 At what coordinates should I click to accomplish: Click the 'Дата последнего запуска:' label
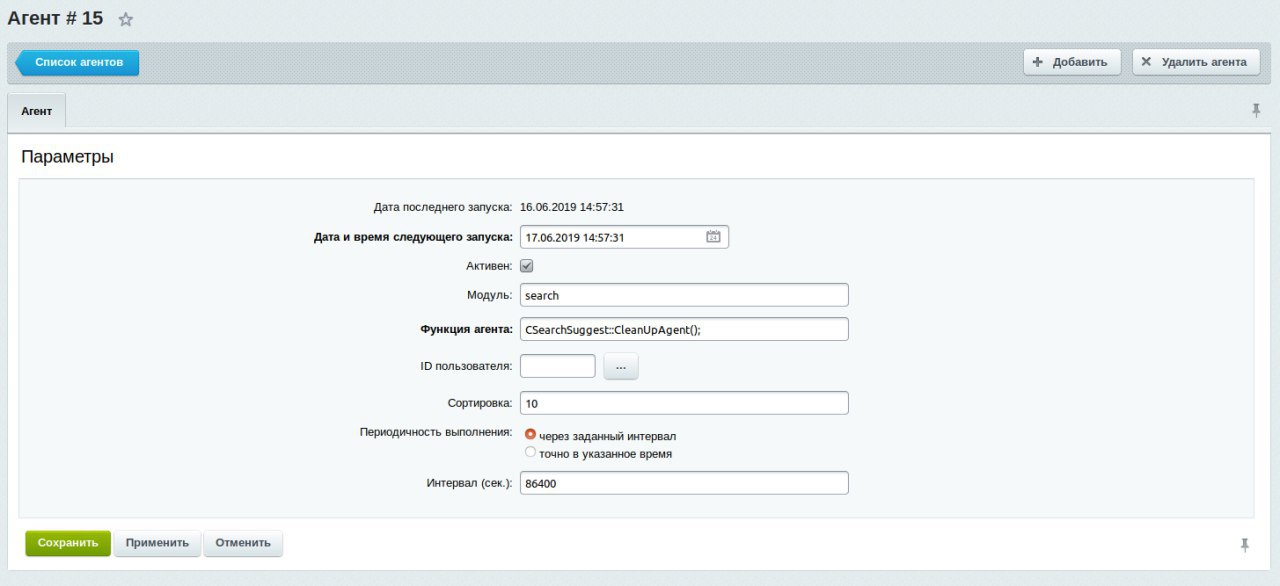pyautogui.click(x=443, y=207)
